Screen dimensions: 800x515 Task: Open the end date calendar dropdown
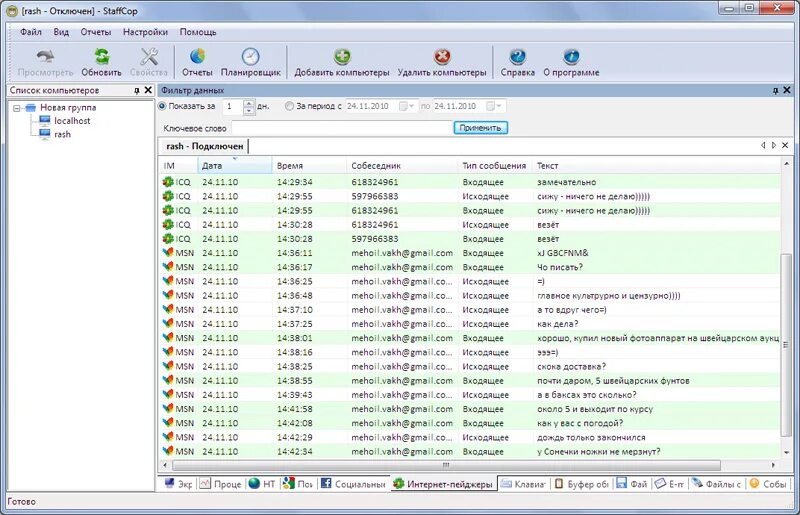pos(494,106)
